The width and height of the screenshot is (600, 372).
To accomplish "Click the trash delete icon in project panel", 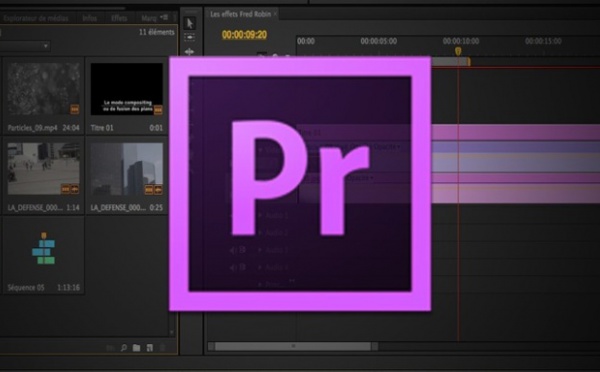I will coord(163,348).
